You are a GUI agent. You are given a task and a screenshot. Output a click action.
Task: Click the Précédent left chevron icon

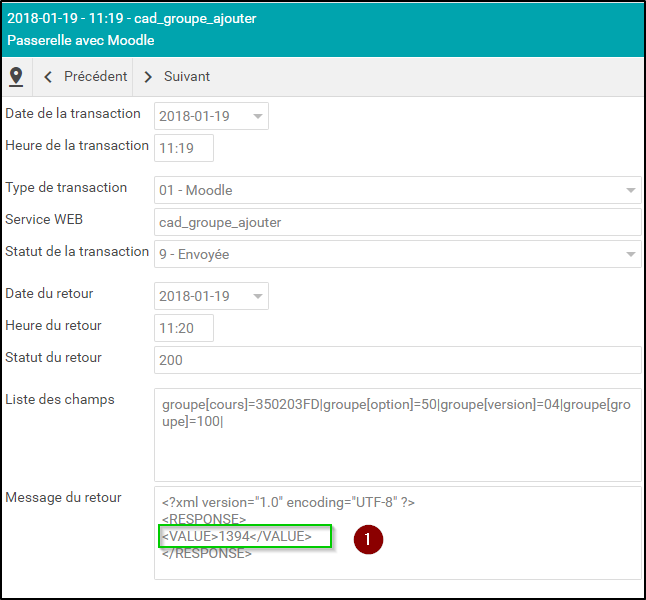(48, 77)
